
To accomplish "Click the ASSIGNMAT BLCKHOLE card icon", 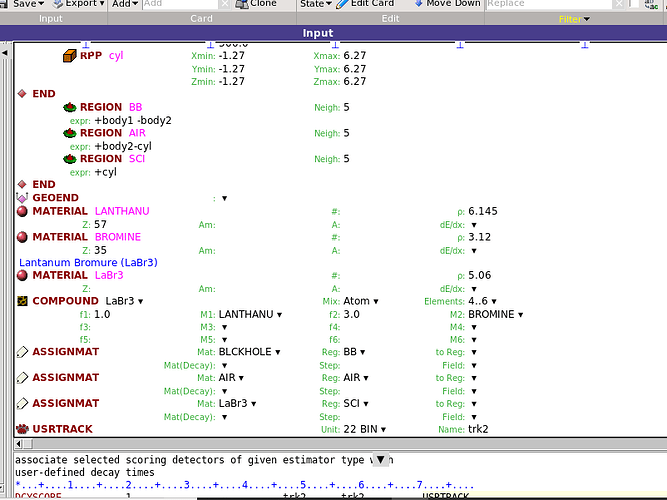I will [22, 352].
